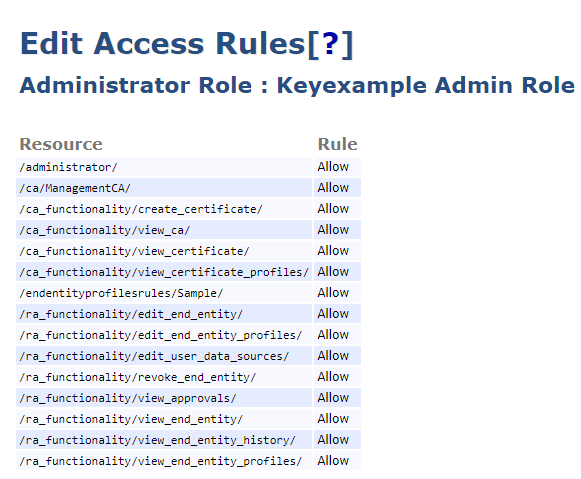Click the Rule column header

coord(337,144)
